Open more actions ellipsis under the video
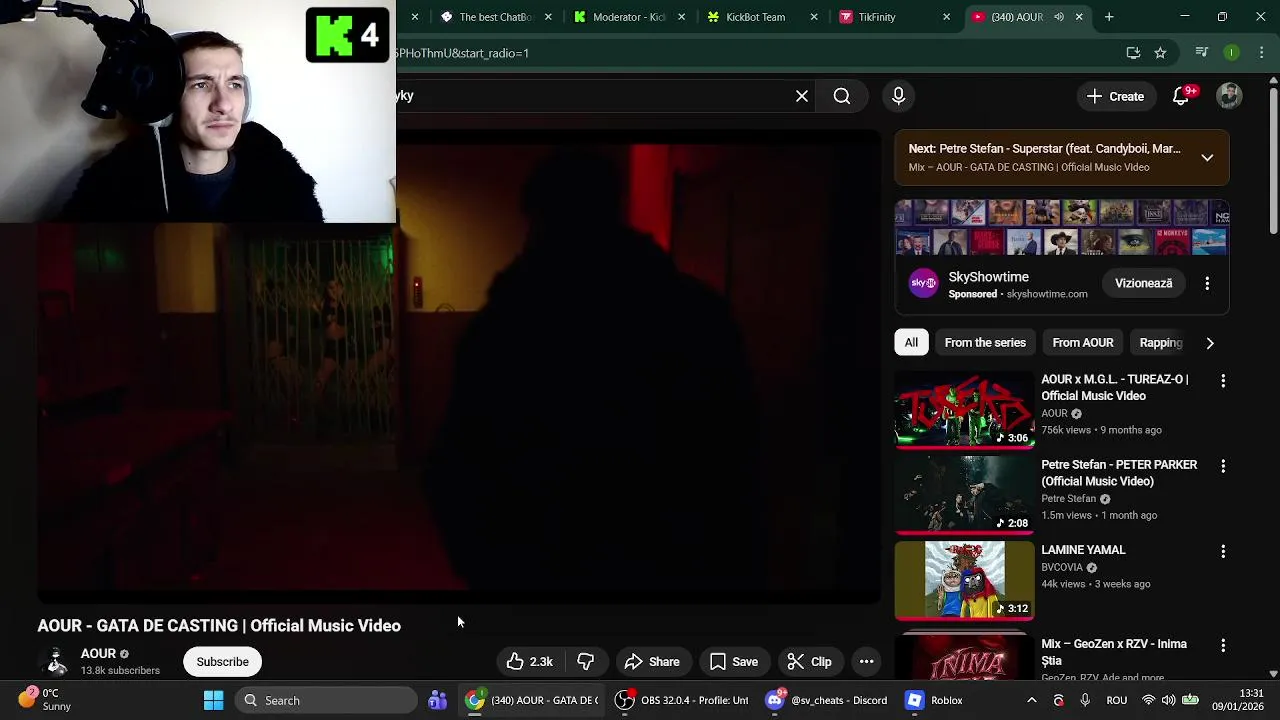Viewport: 1280px width, 720px height. point(867,662)
